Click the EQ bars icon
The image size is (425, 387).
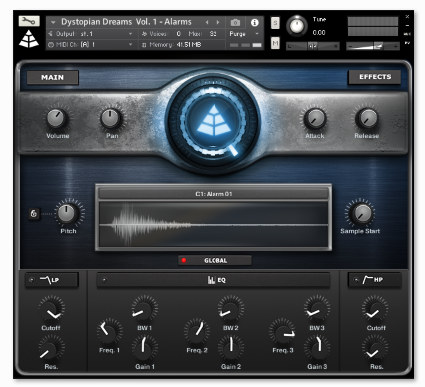[211, 280]
